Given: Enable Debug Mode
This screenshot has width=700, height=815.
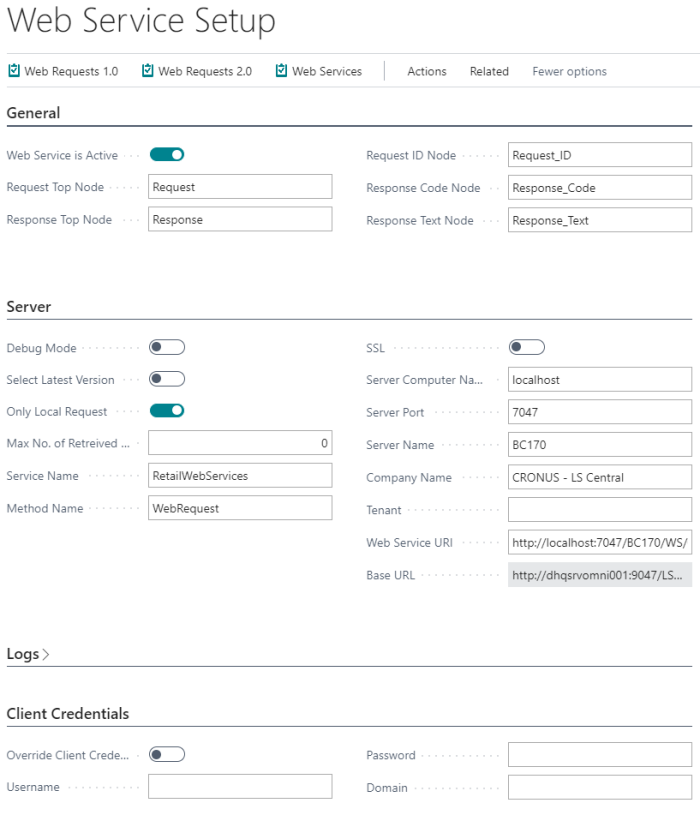Looking at the screenshot, I should point(166,347).
